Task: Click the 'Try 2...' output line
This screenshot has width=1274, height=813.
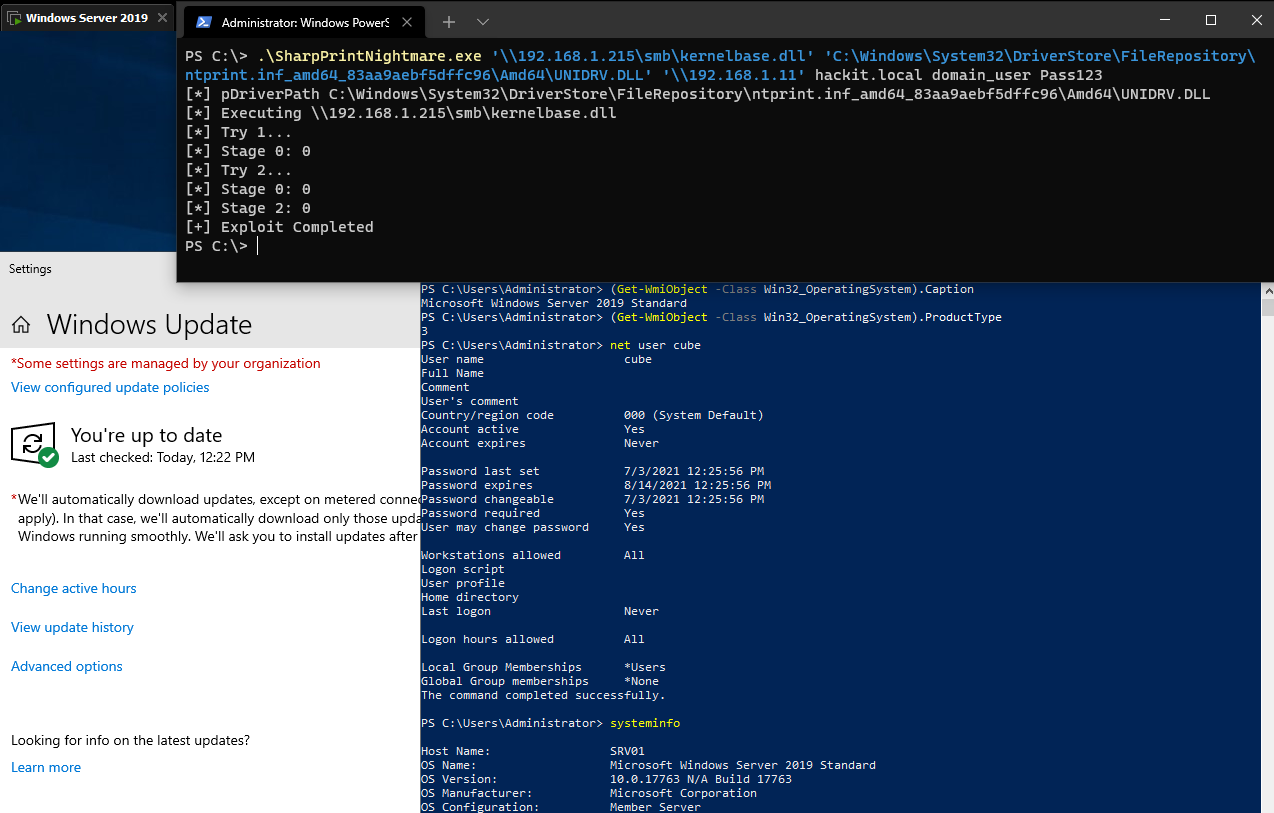Action: [239, 170]
